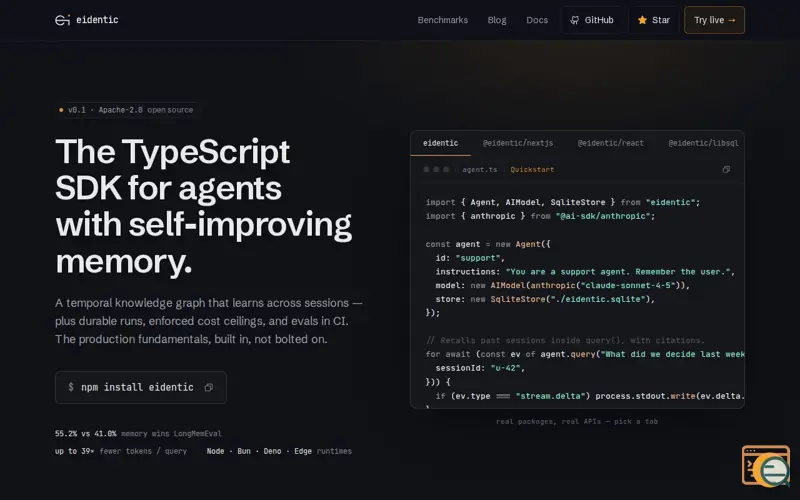The width and height of the screenshot is (800, 500).
Task: Select the eidentic code tab
Action: coord(440,143)
